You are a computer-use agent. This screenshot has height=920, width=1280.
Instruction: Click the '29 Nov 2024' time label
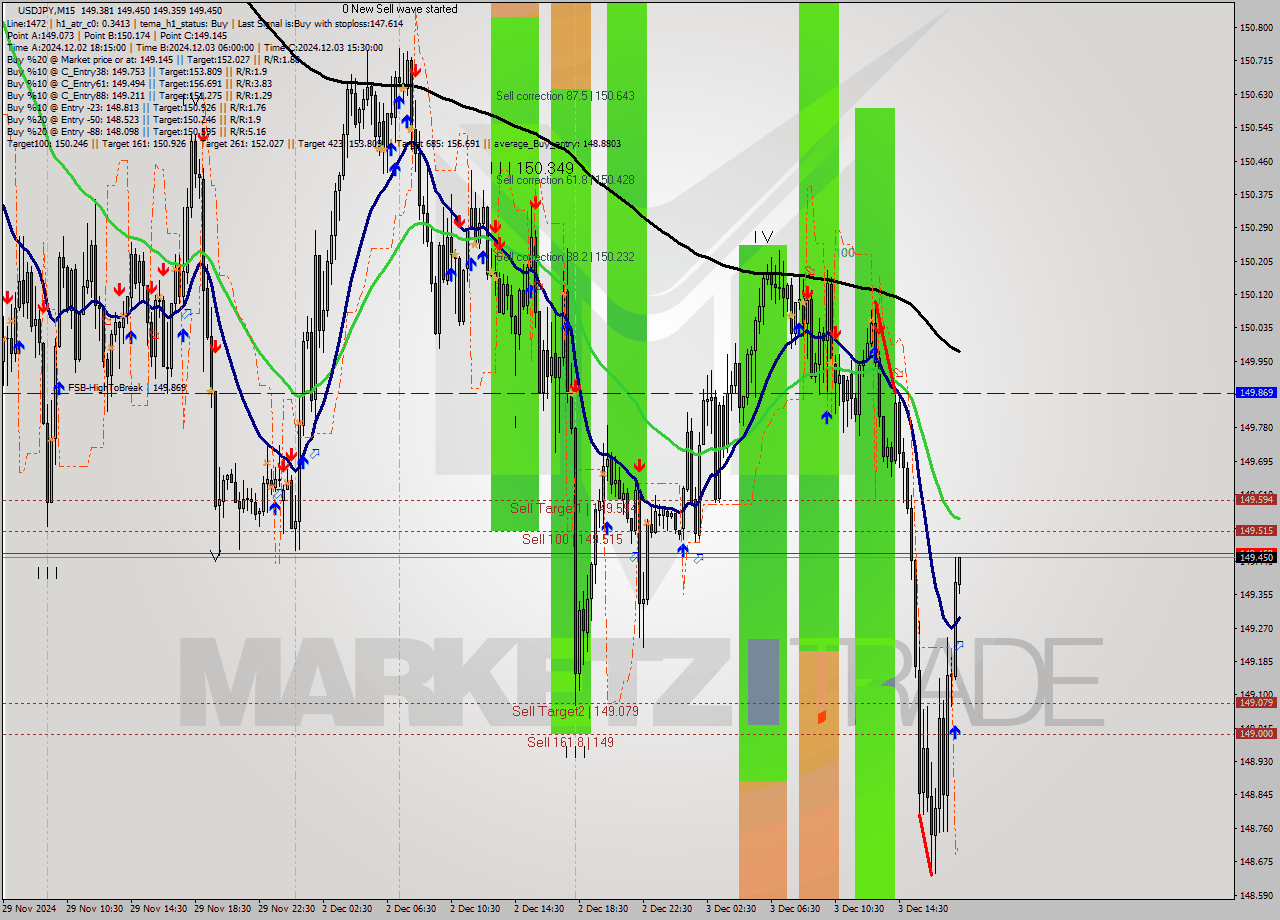[x=29, y=909]
